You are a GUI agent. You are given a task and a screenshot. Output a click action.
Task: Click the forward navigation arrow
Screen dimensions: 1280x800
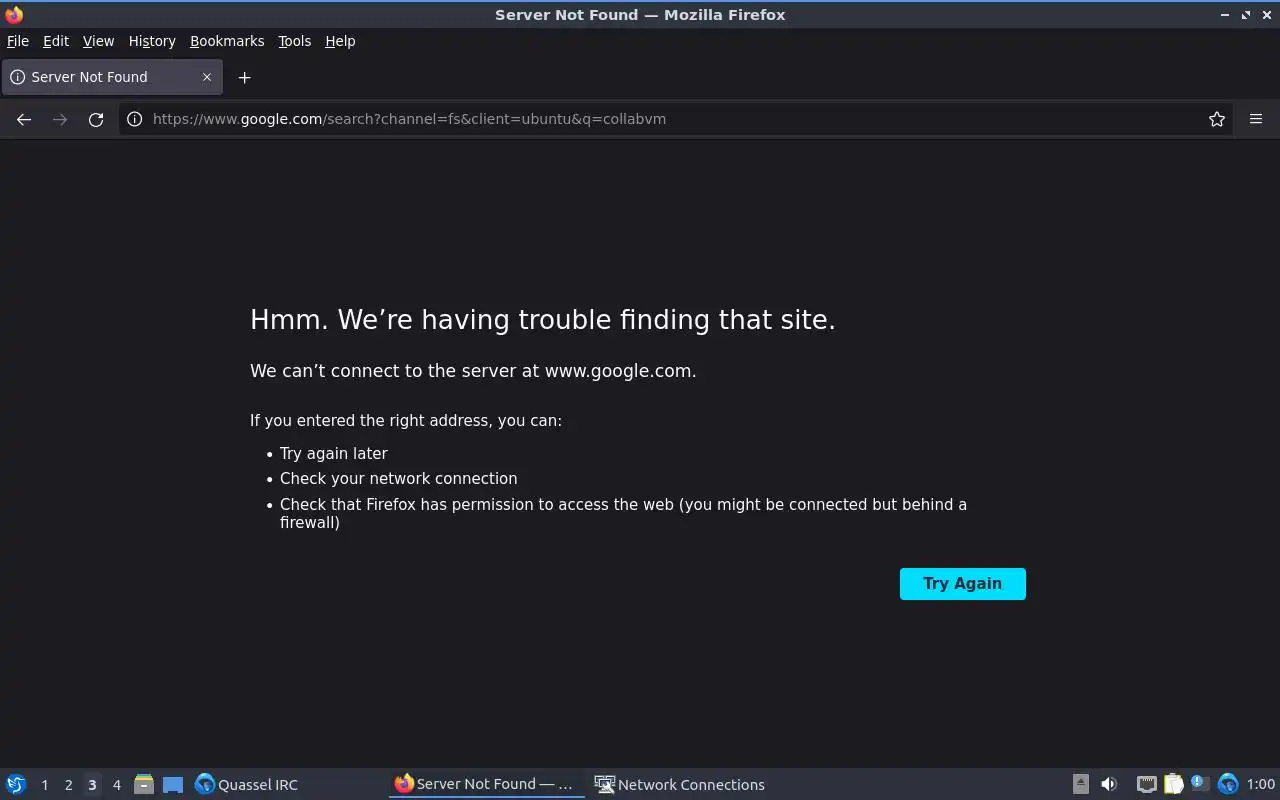60,119
